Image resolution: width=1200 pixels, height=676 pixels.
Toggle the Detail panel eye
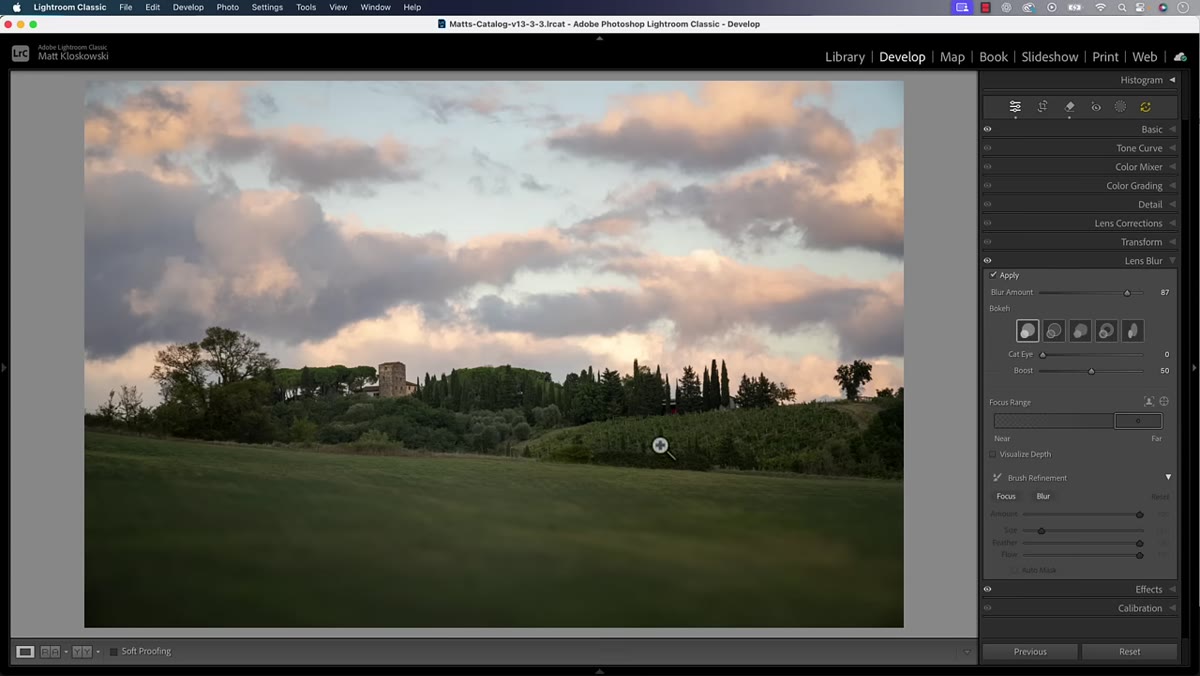coord(987,204)
